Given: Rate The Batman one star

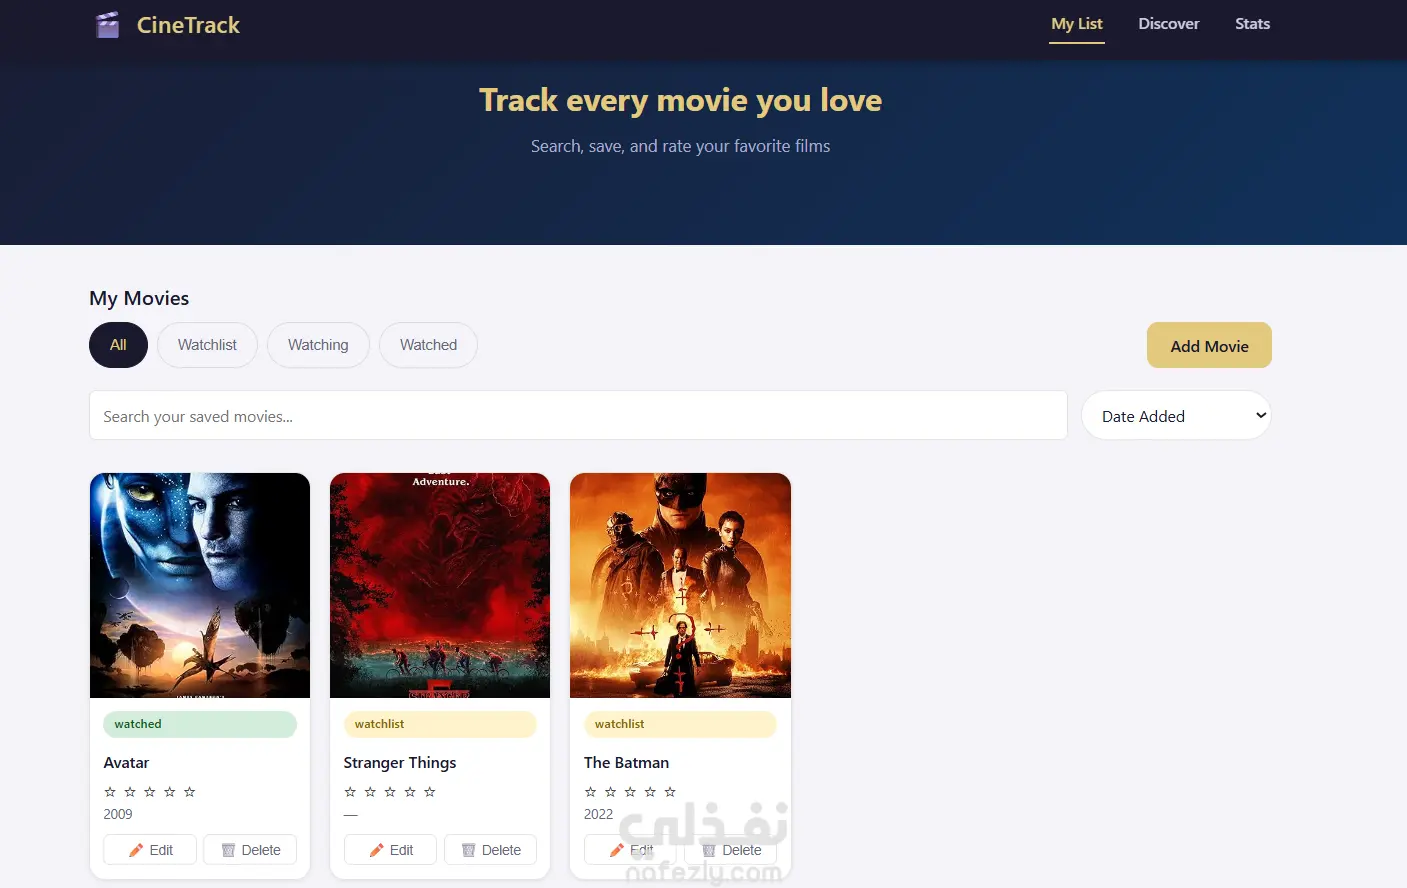Looking at the screenshot, I should pos(590,792).
